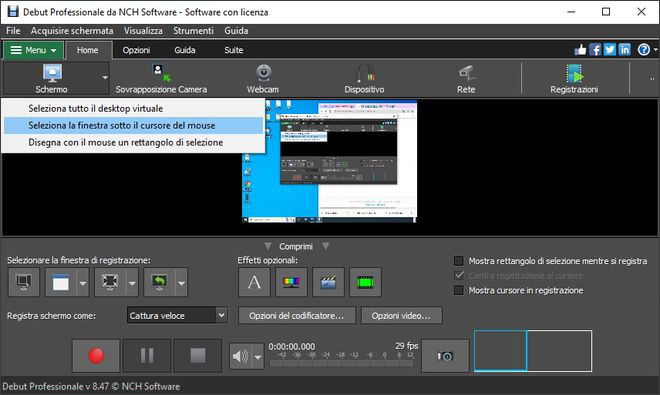
Task: Choose Disegna con il mouse un rettangolo
Action: click(134, 142)
